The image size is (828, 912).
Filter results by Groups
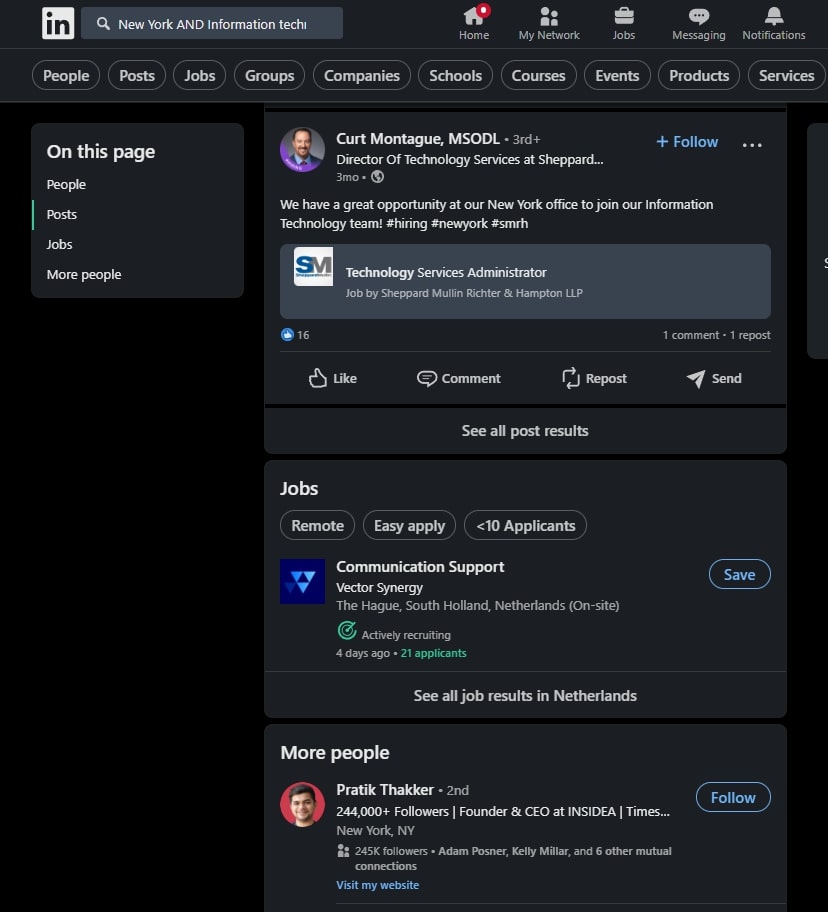(x=269, y=76)
